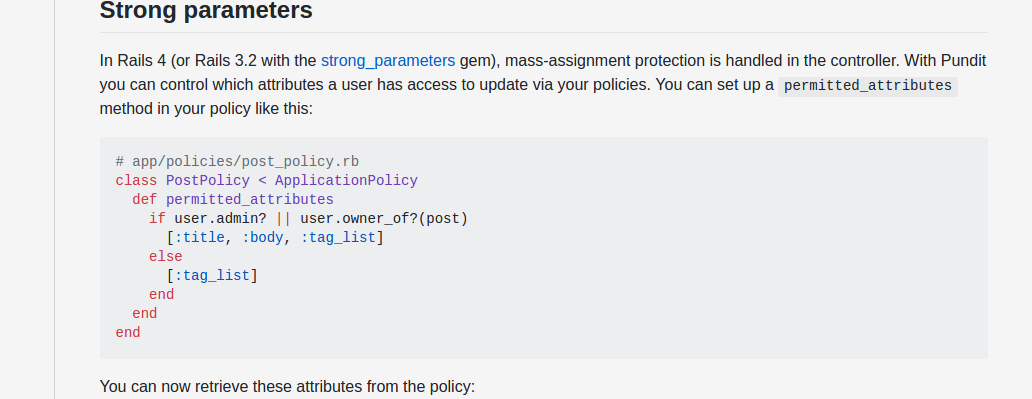The height and width of the screenshot is (399, 1032).
Task: Click the || operator in the condition
Action: 283,219
